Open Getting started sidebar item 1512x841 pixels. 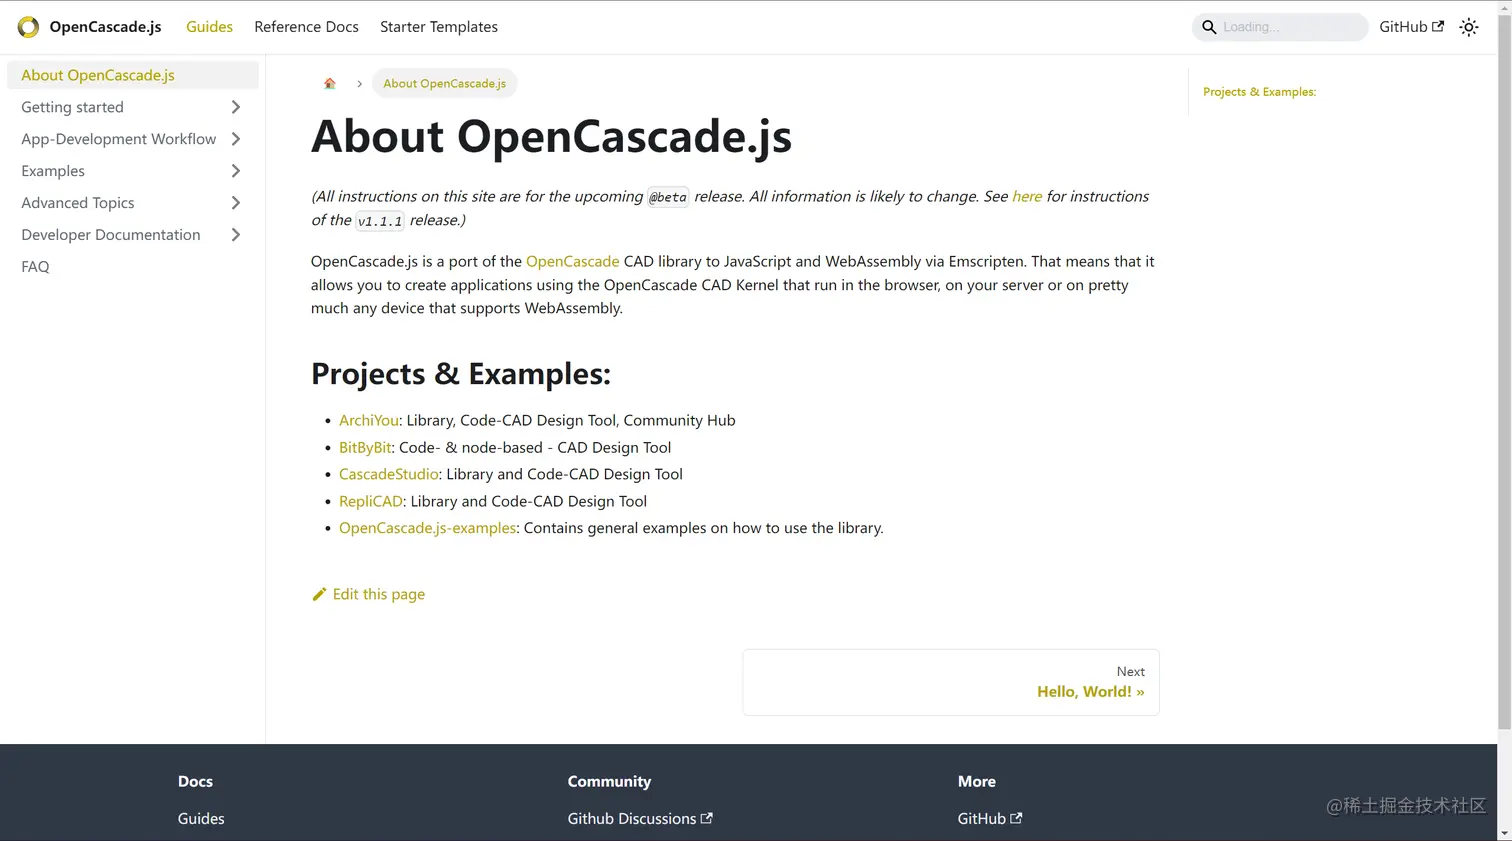pos(72,107)
